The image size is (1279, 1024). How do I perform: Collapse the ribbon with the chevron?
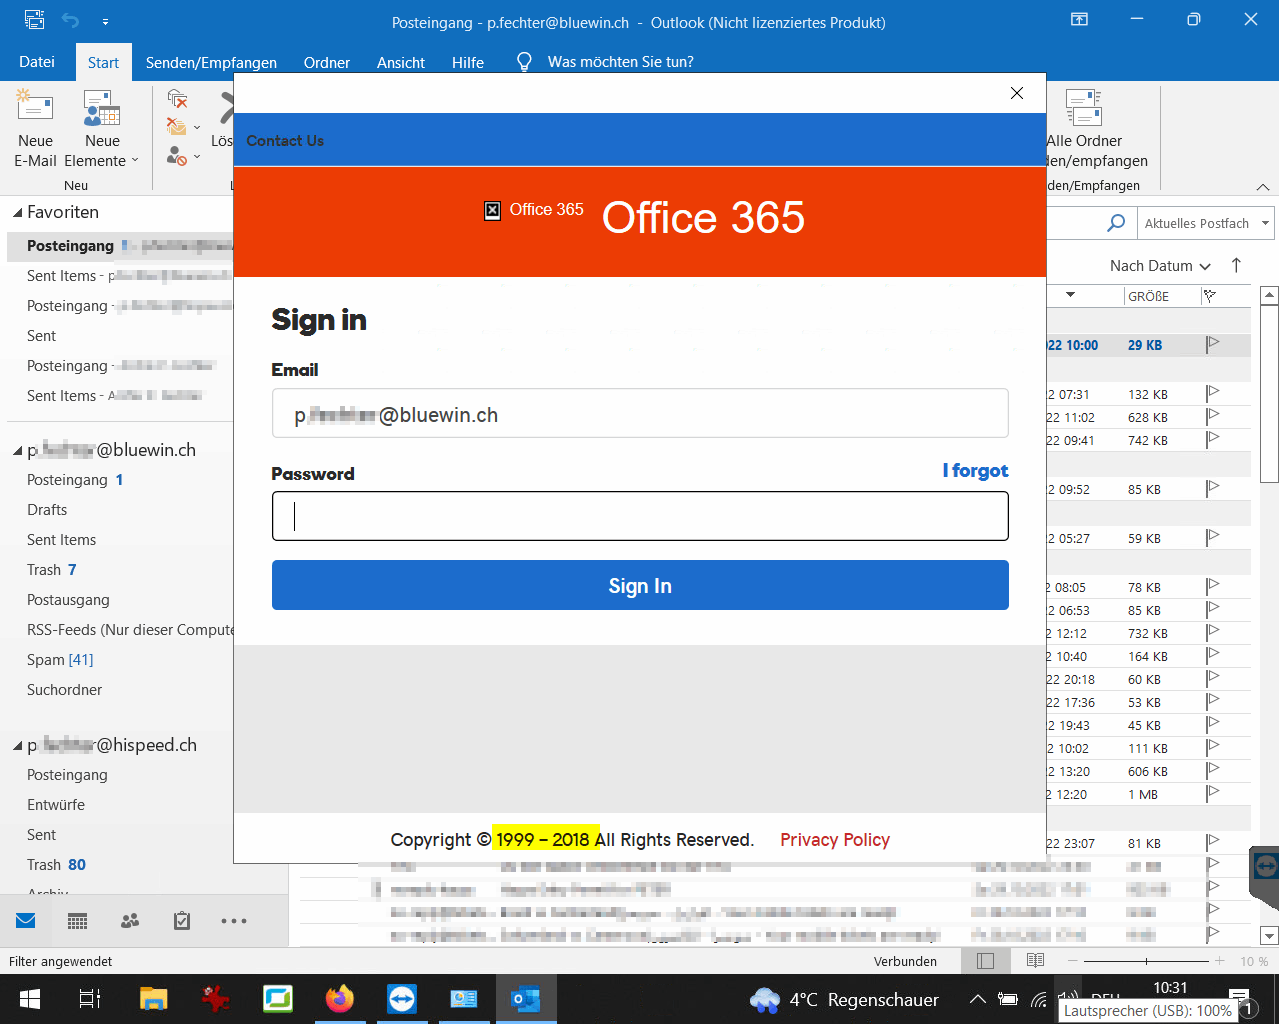(x=1263, y=187)
